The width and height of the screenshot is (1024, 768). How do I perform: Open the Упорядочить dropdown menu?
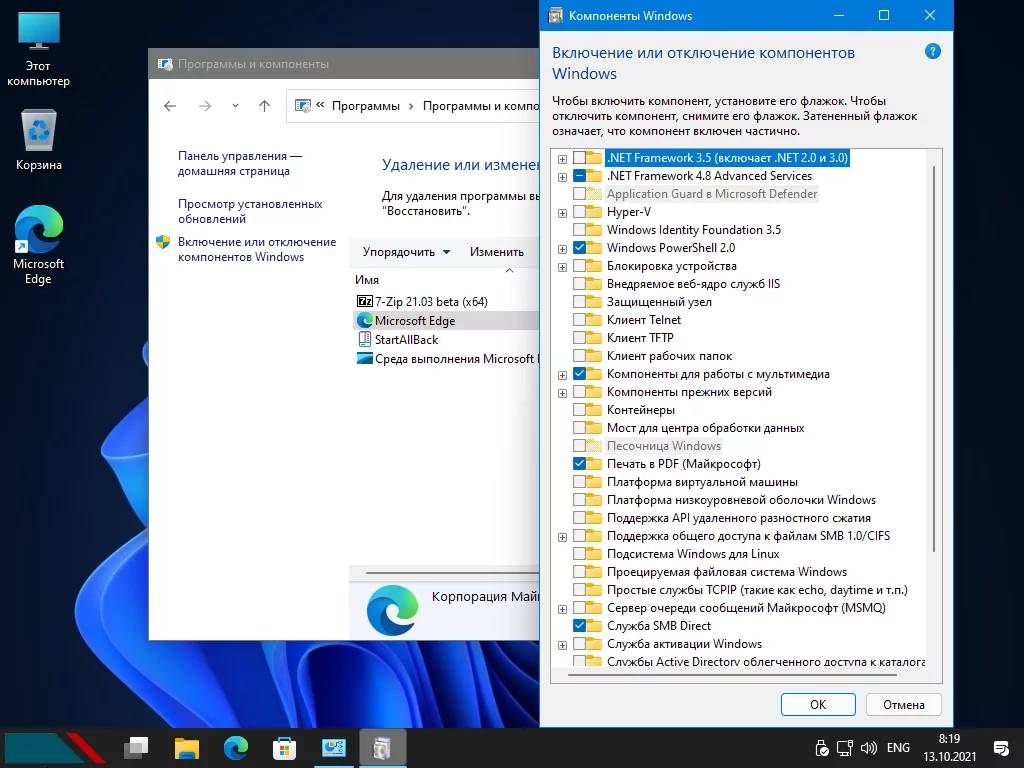(x=406, y=252)
